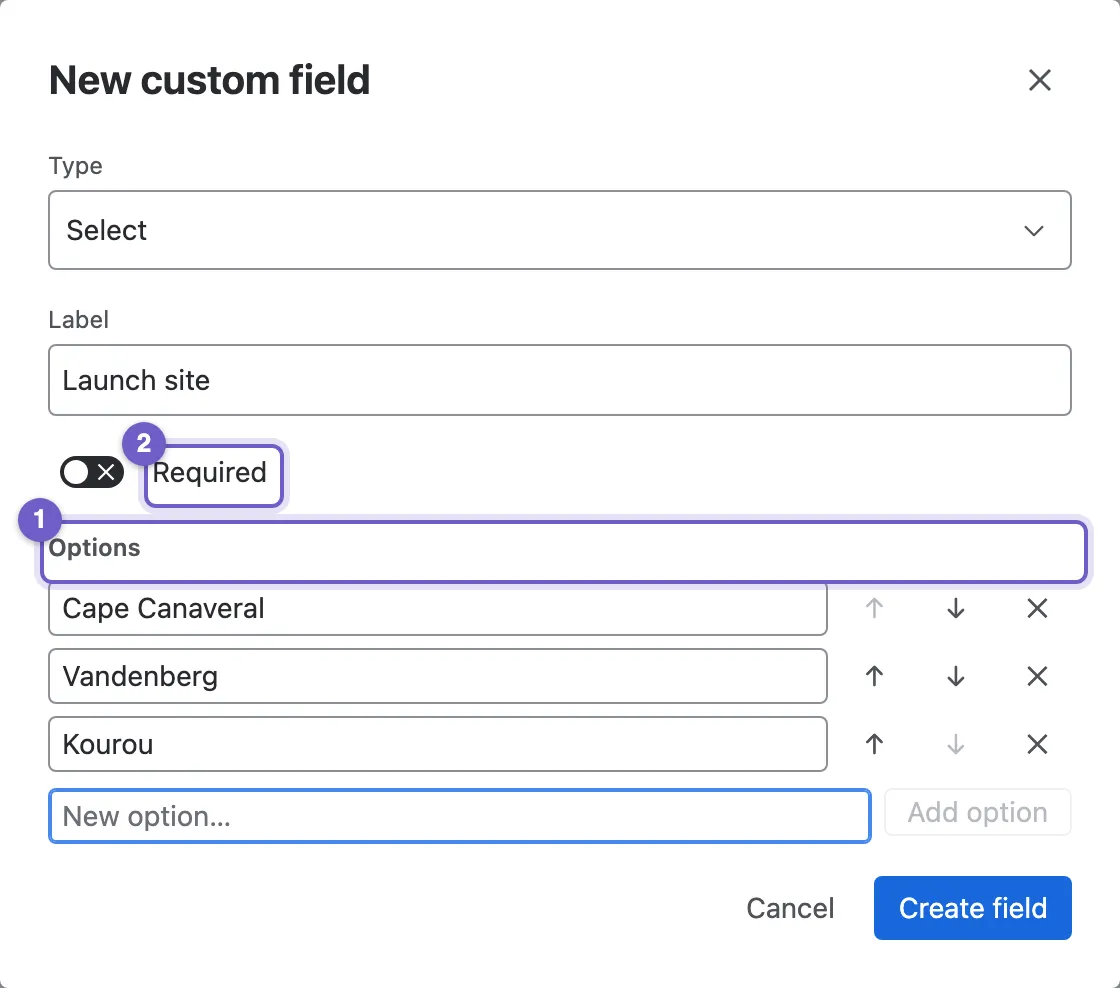
Task: Click the Type field label
Action: 75,166
